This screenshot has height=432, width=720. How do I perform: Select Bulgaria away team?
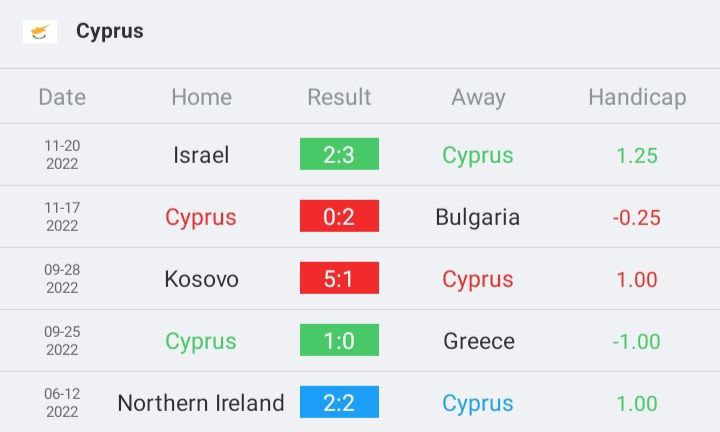(x=478, y=217)
